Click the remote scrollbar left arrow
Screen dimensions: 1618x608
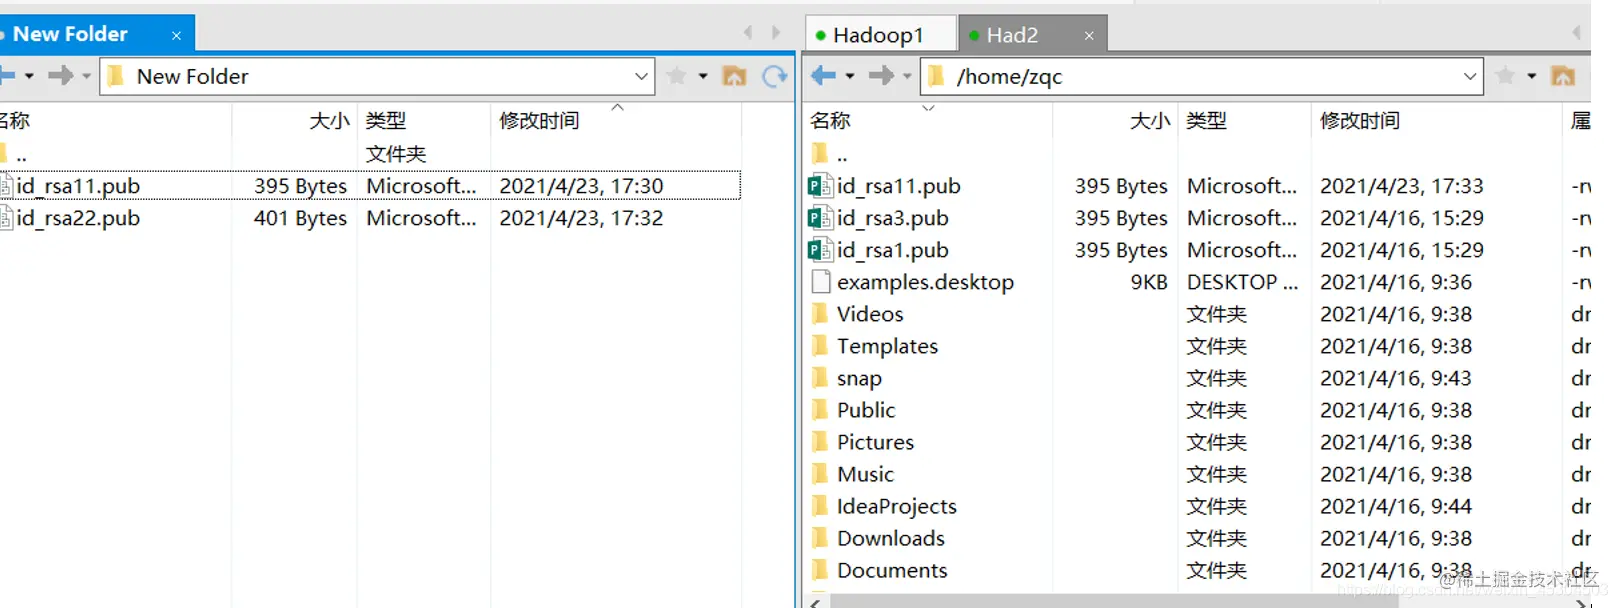[x=815, y=603]
